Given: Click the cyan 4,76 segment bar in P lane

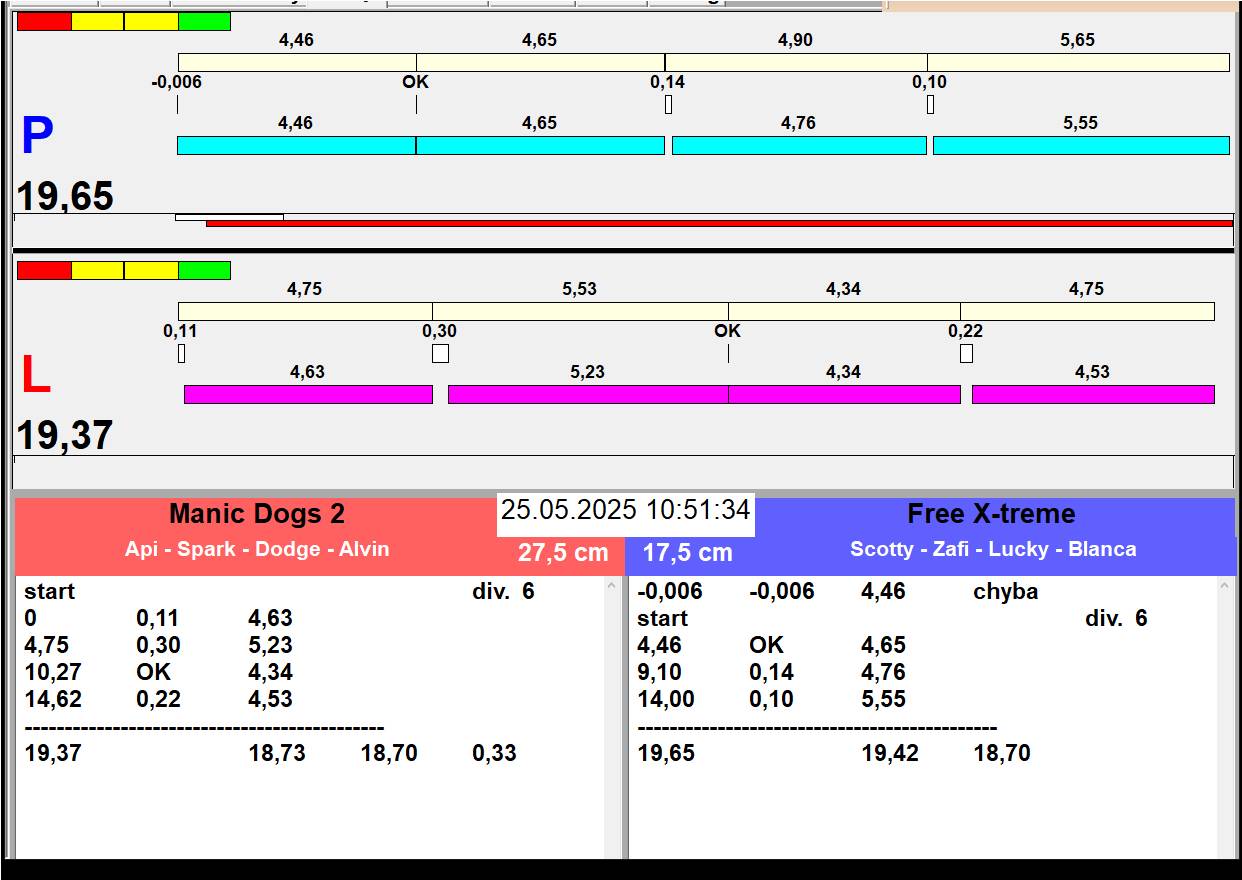Looking at the screenshot, I should [x=798, y=146].
